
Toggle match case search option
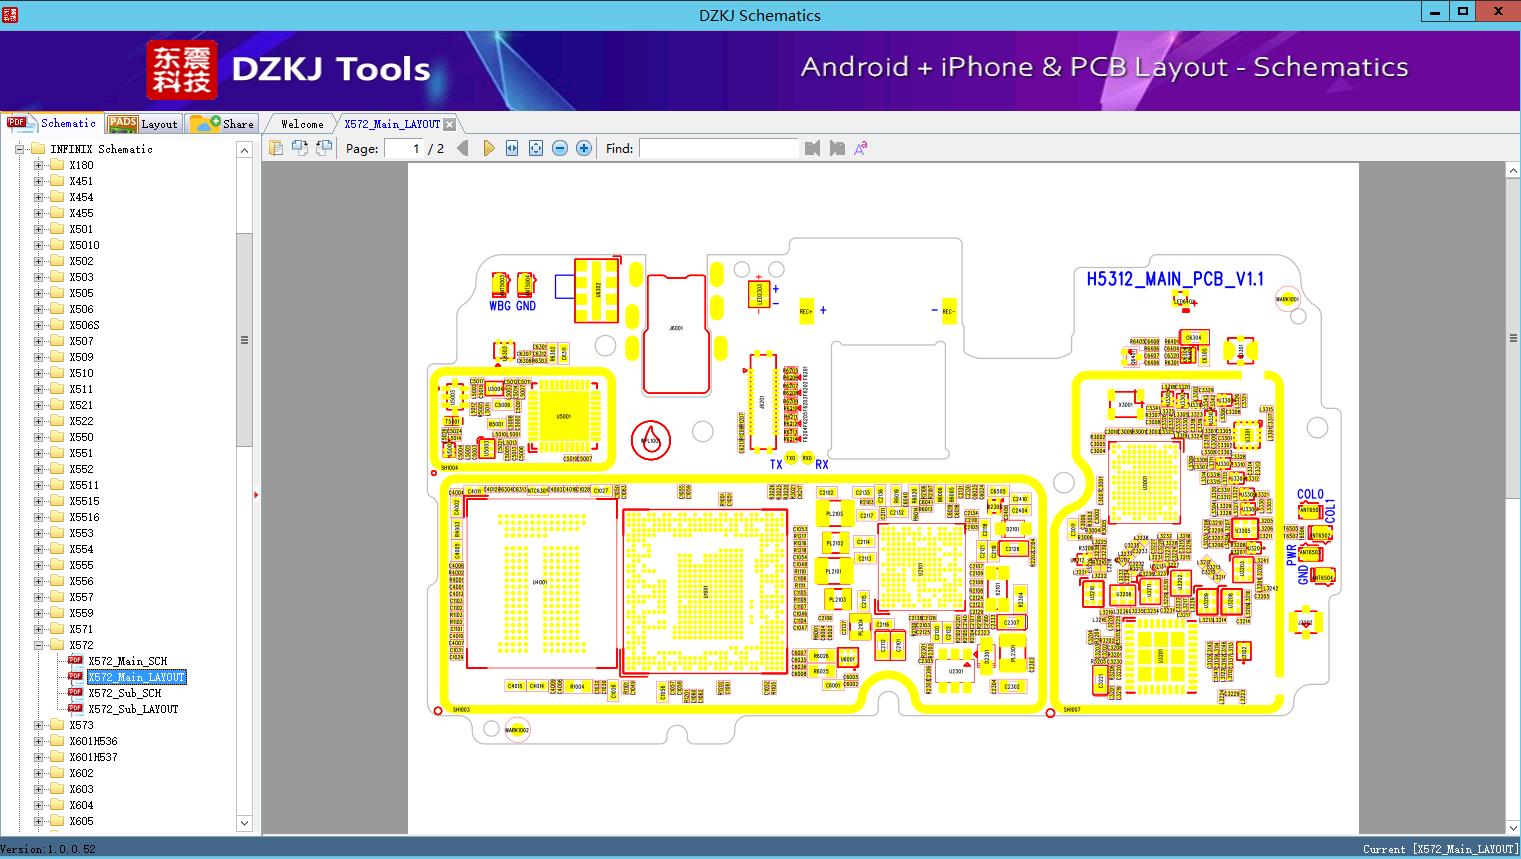(860, 148)
